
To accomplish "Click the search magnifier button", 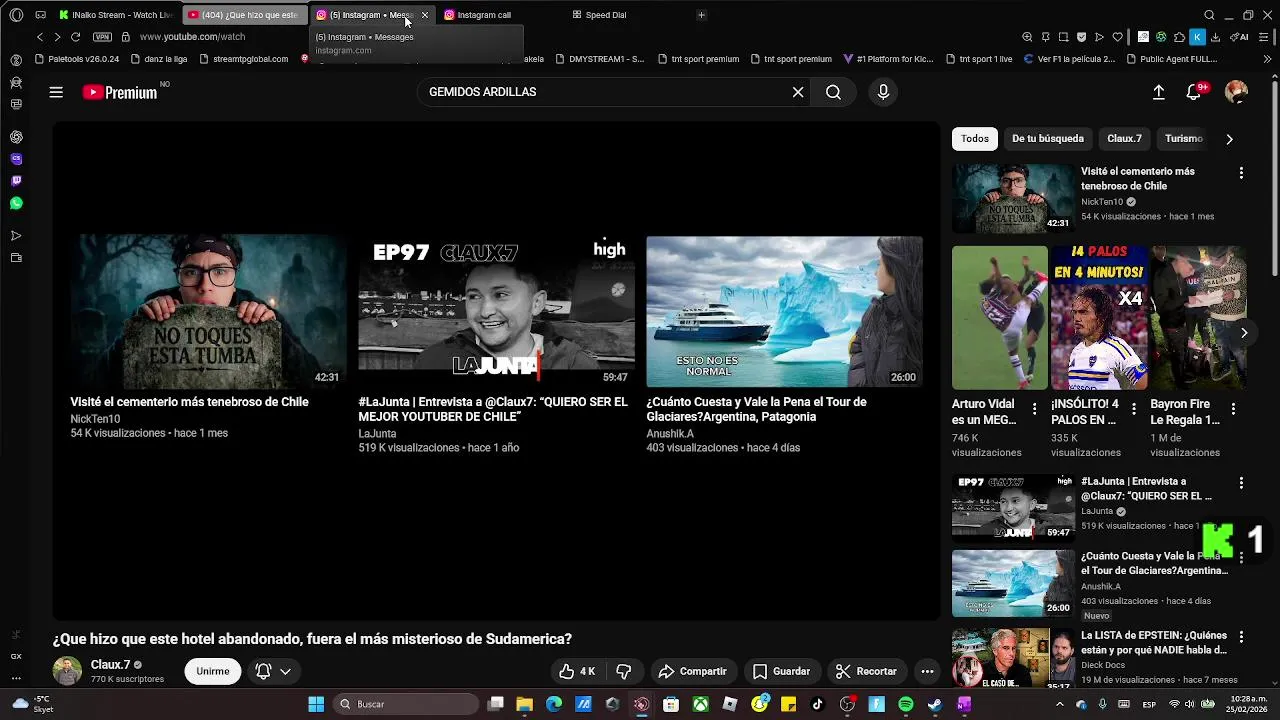I will click(833, 92).
